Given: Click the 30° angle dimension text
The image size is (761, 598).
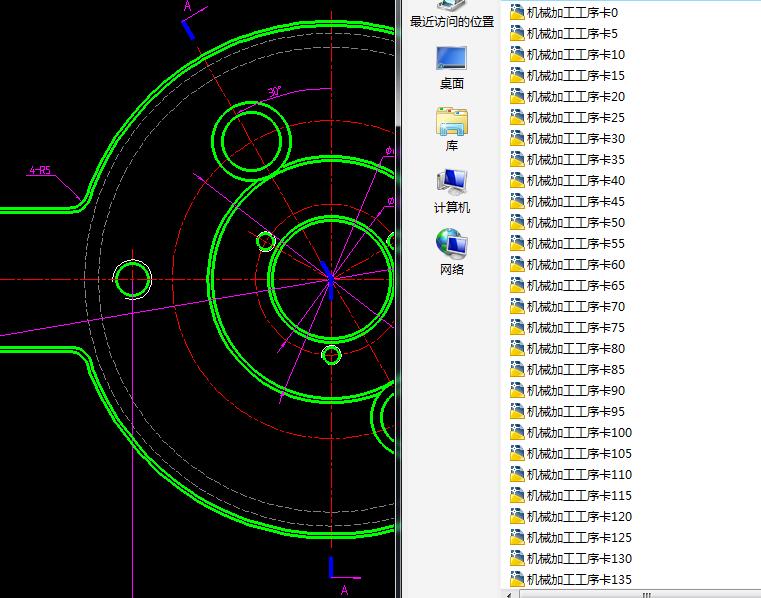Looking at the screenshot, I should [x=275, y=91].
